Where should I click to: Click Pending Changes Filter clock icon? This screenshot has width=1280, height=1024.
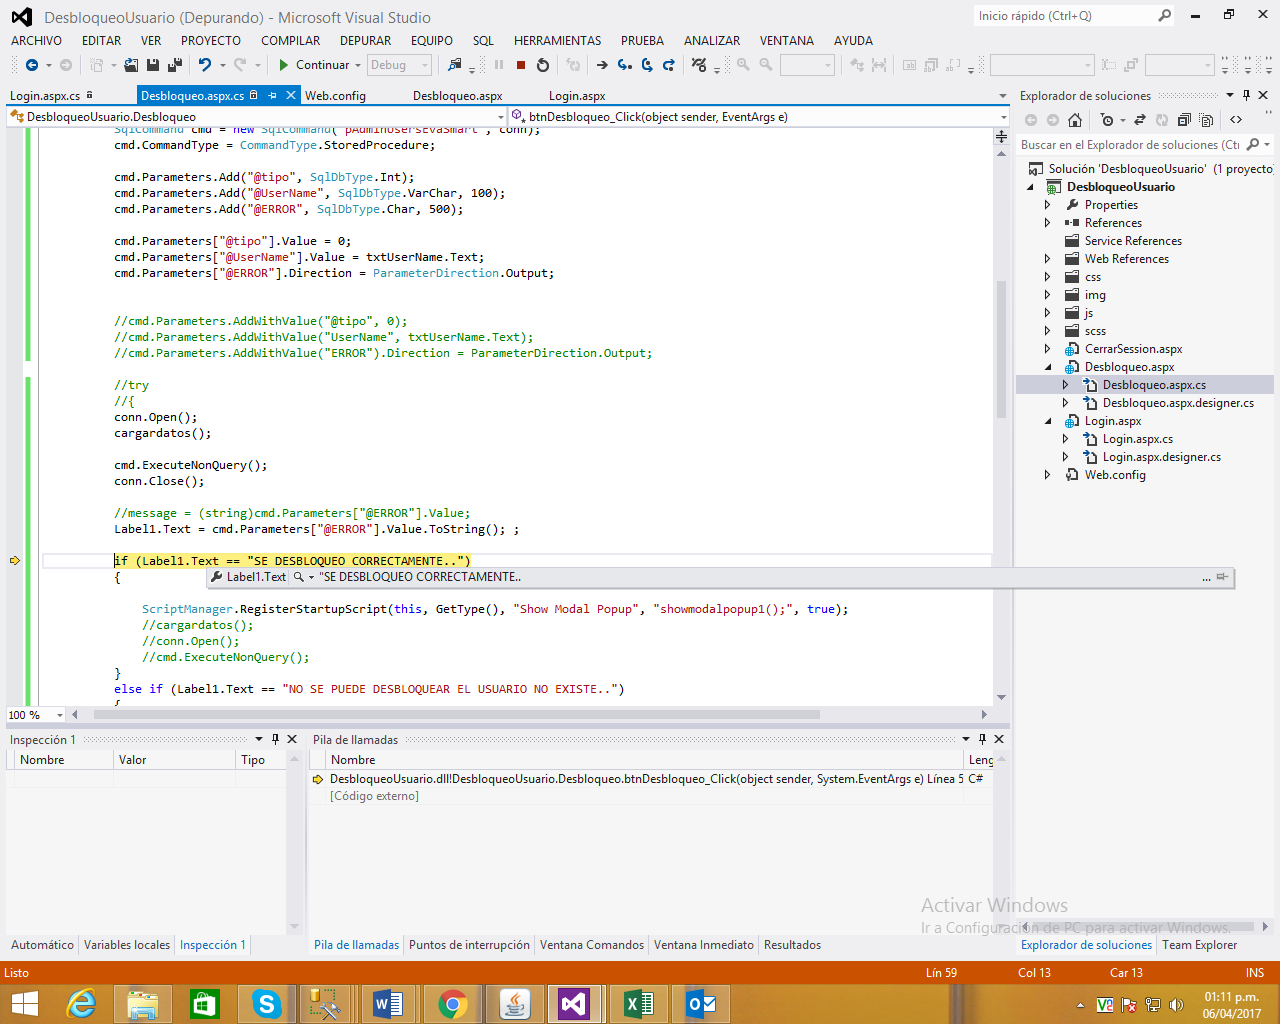coord(1106,120)
